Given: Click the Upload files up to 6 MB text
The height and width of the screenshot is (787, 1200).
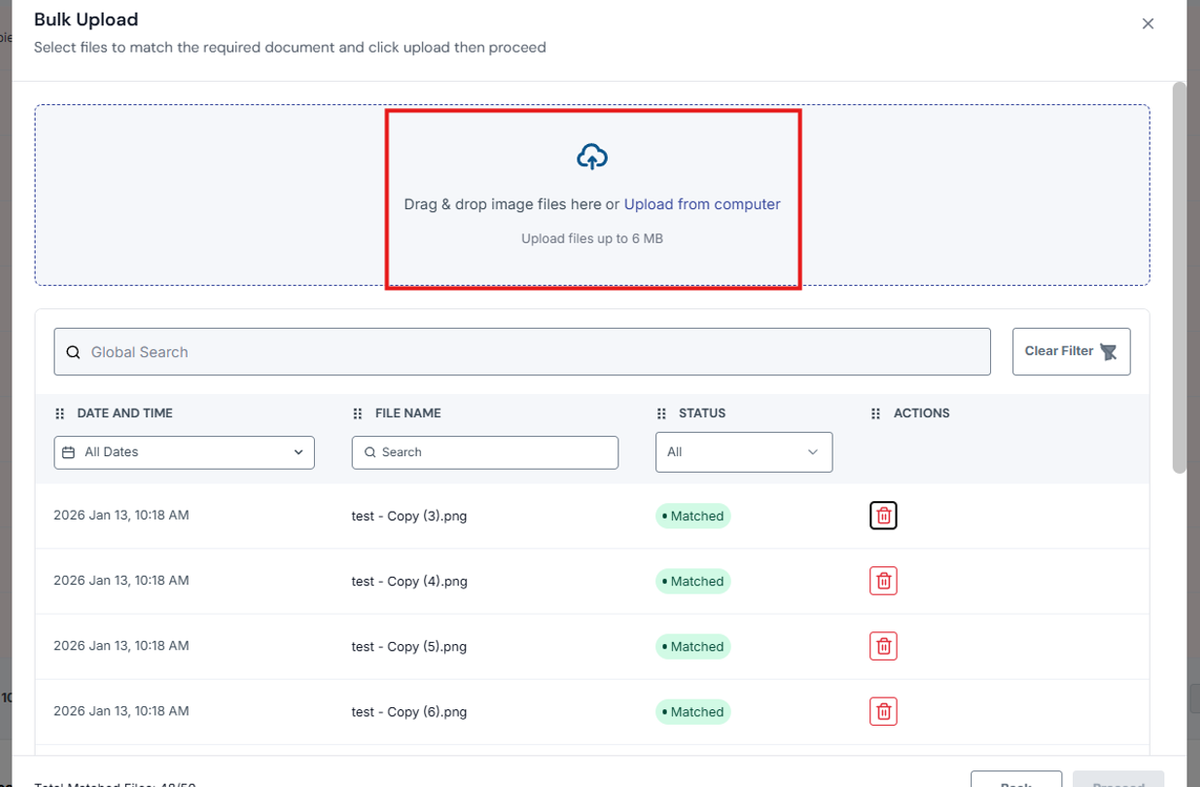Looking at the screenshot, I should (592, 239).
